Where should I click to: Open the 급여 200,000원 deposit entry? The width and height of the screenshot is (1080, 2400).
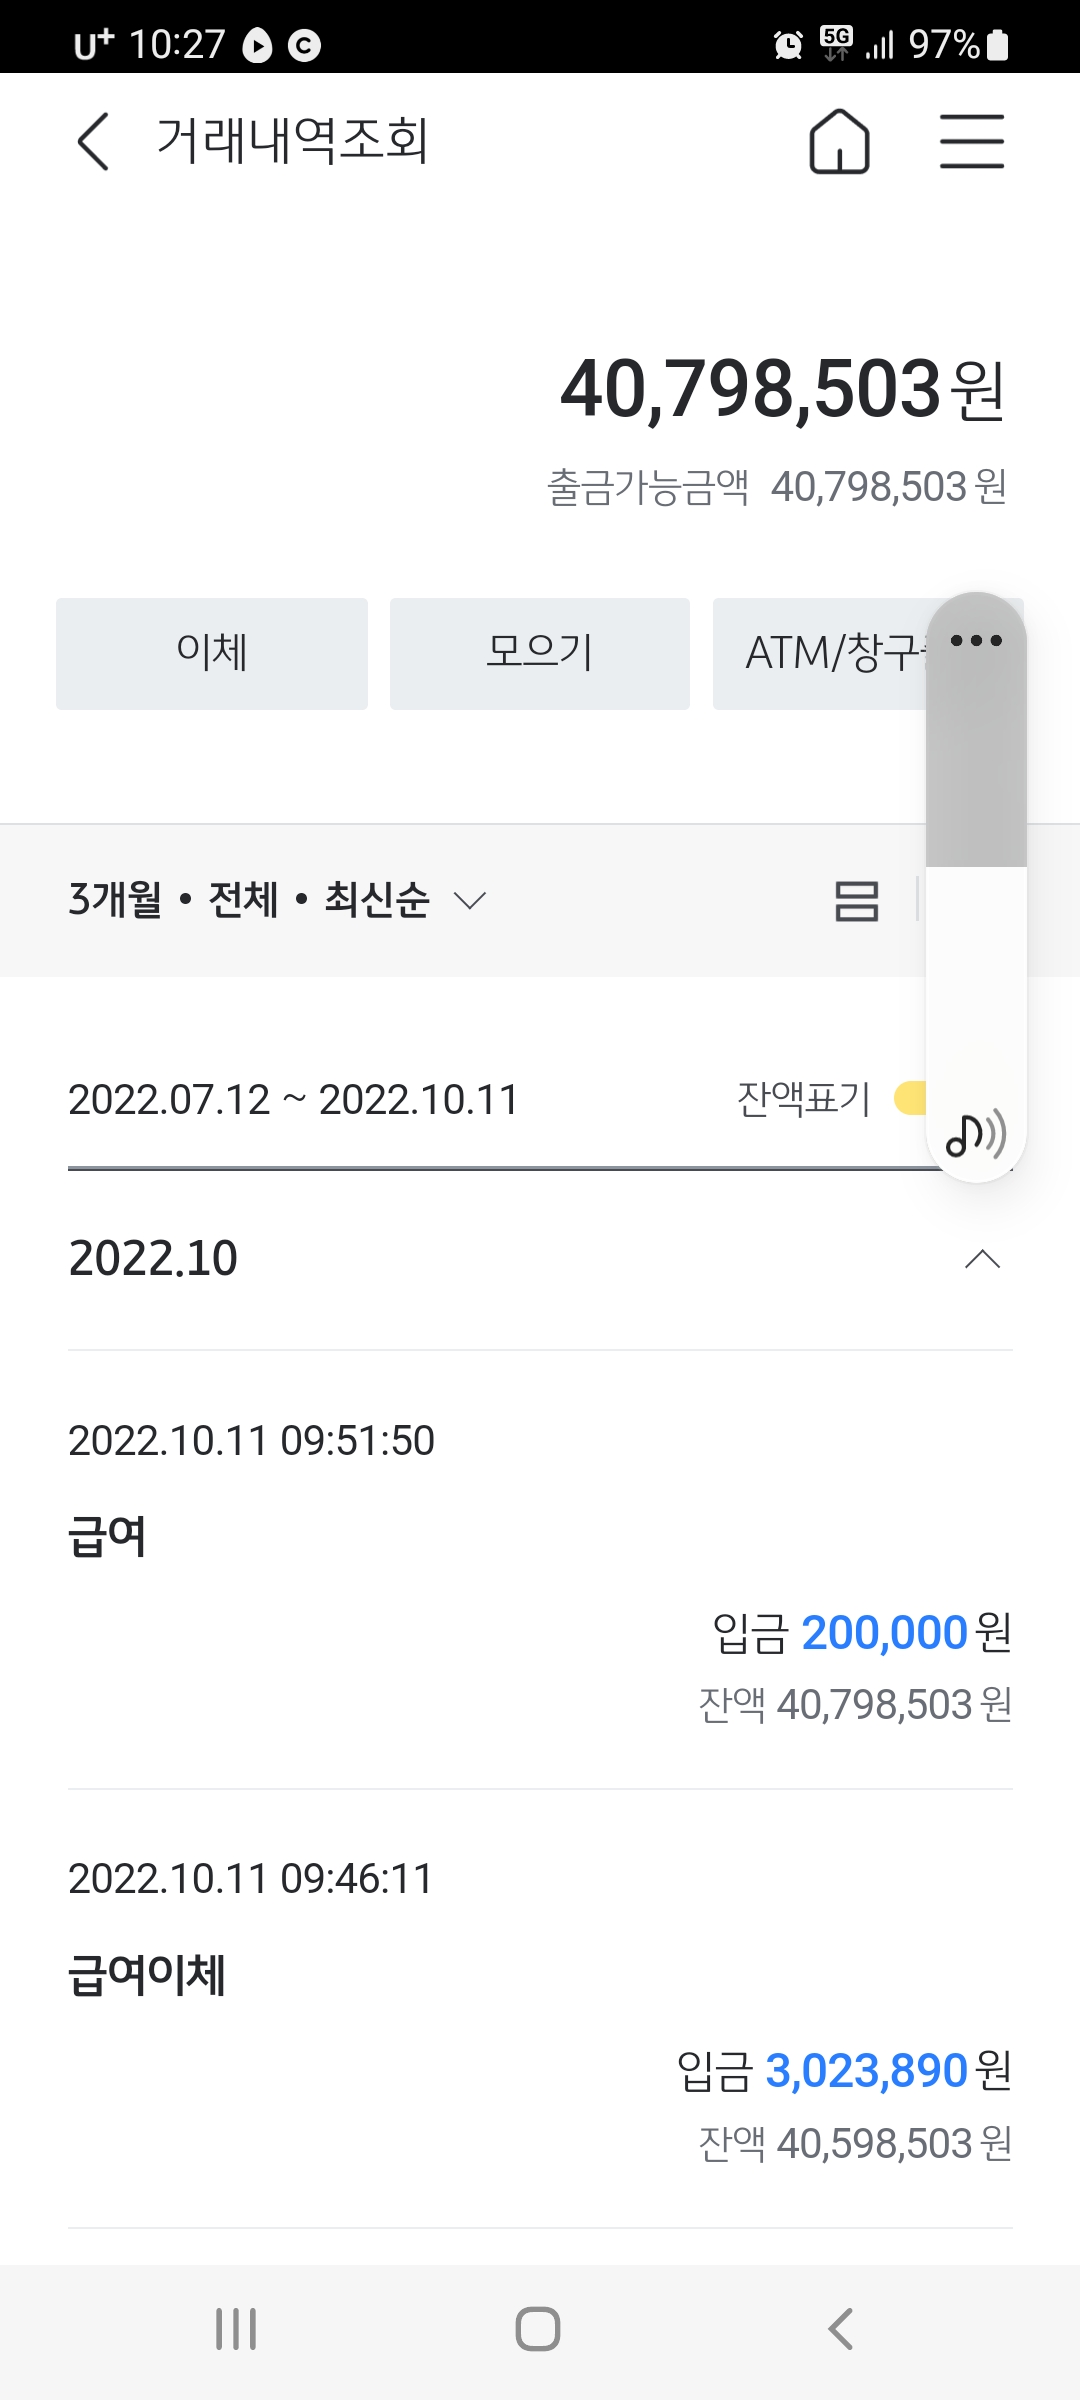(x=540, y=1570)
